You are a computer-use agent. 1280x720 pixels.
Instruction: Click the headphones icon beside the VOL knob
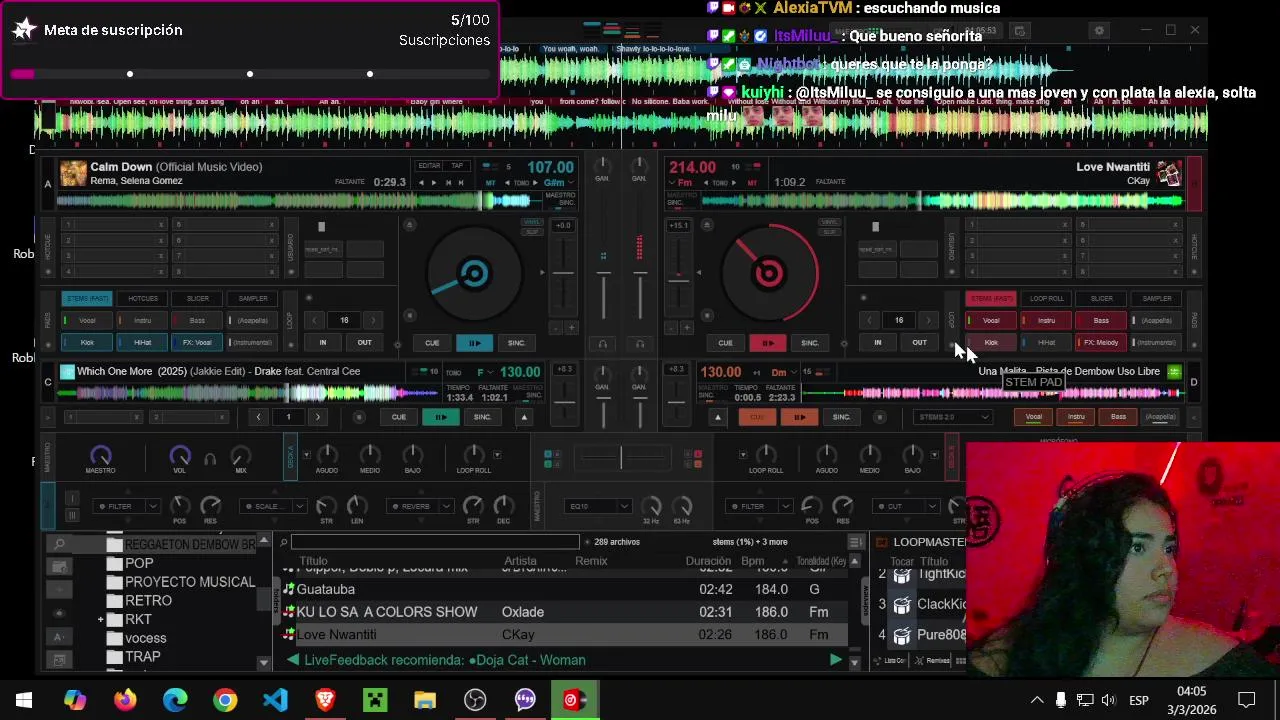[210, 459]
